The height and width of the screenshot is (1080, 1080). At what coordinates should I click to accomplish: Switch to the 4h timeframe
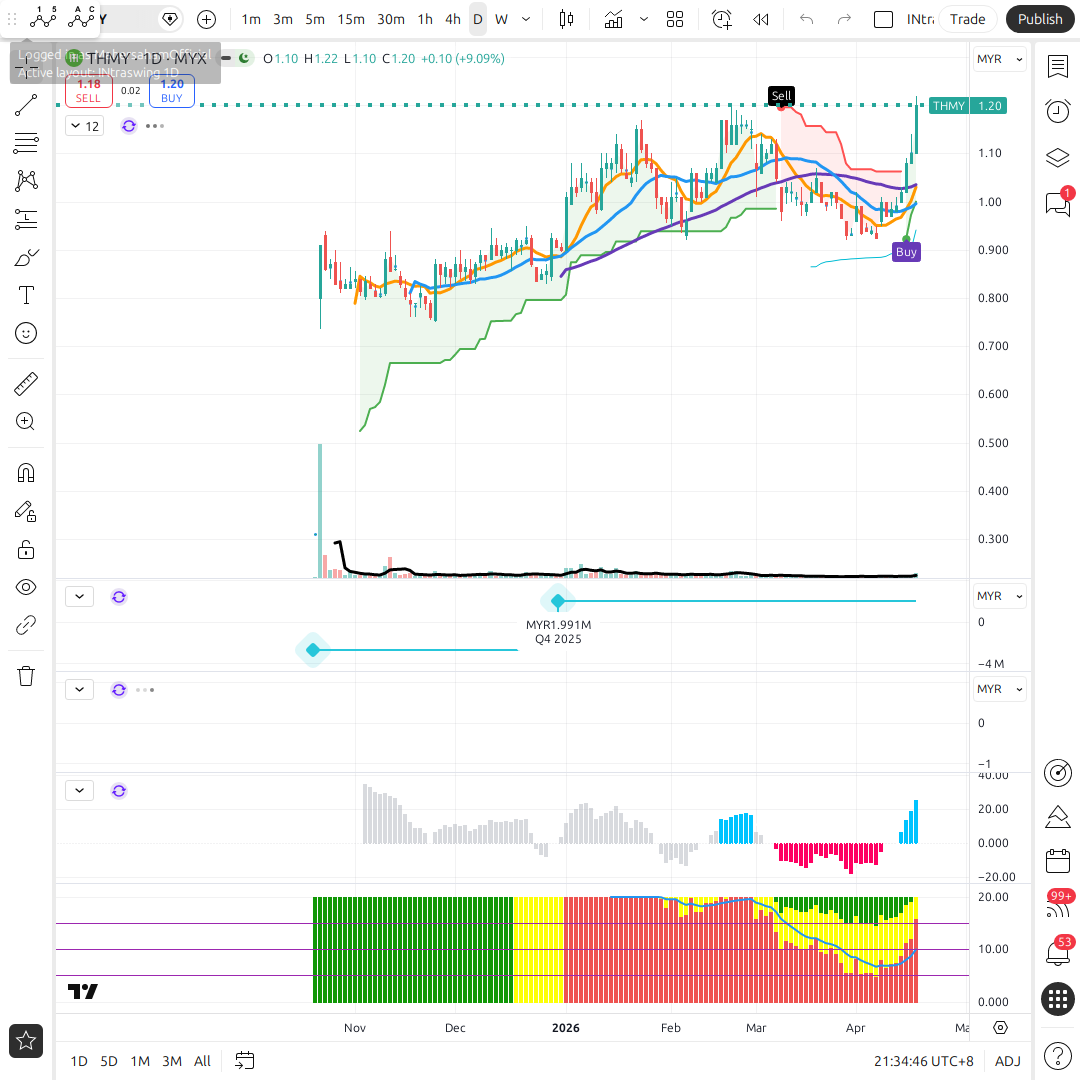[453, 19]
